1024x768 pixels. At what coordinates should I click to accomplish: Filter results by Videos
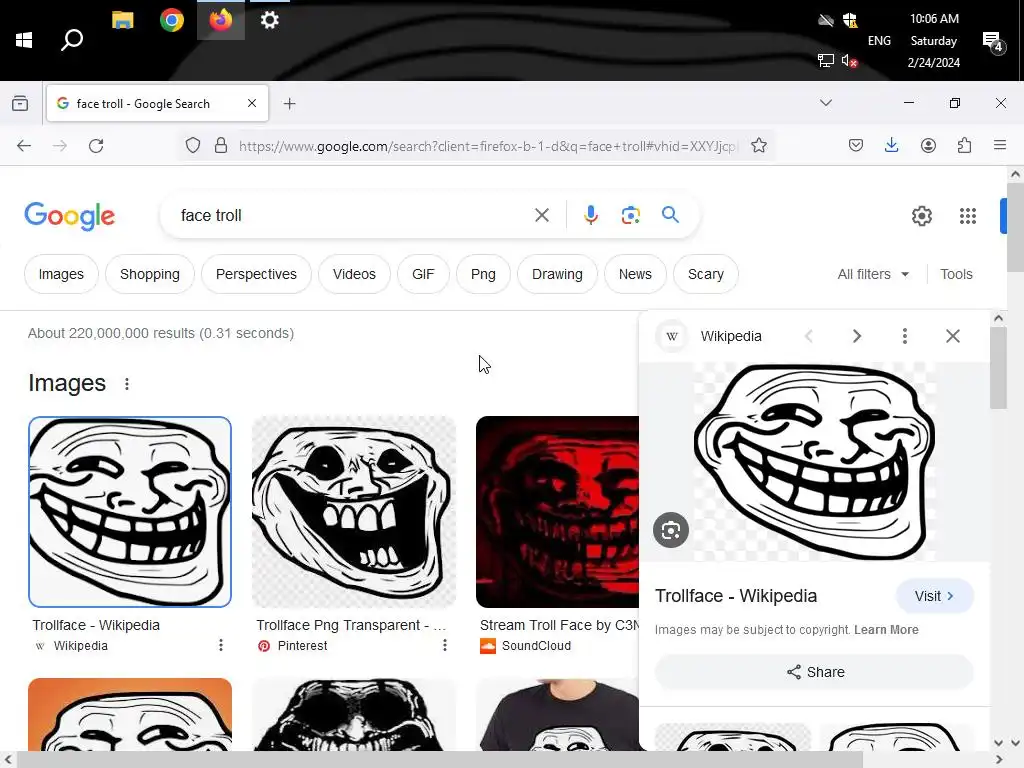pos(354,274)
